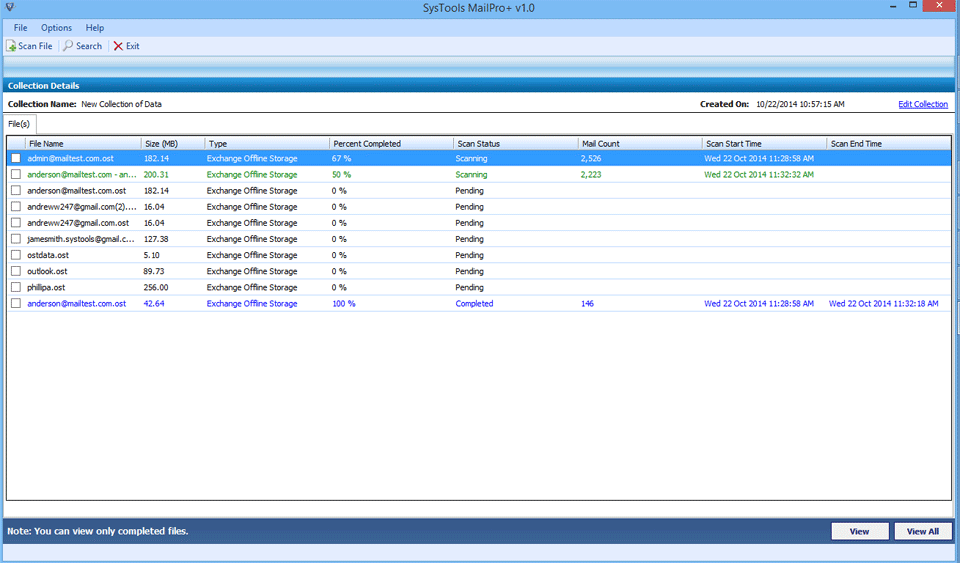
Task: Click the Completed status cell
Action: coord(474,304)
